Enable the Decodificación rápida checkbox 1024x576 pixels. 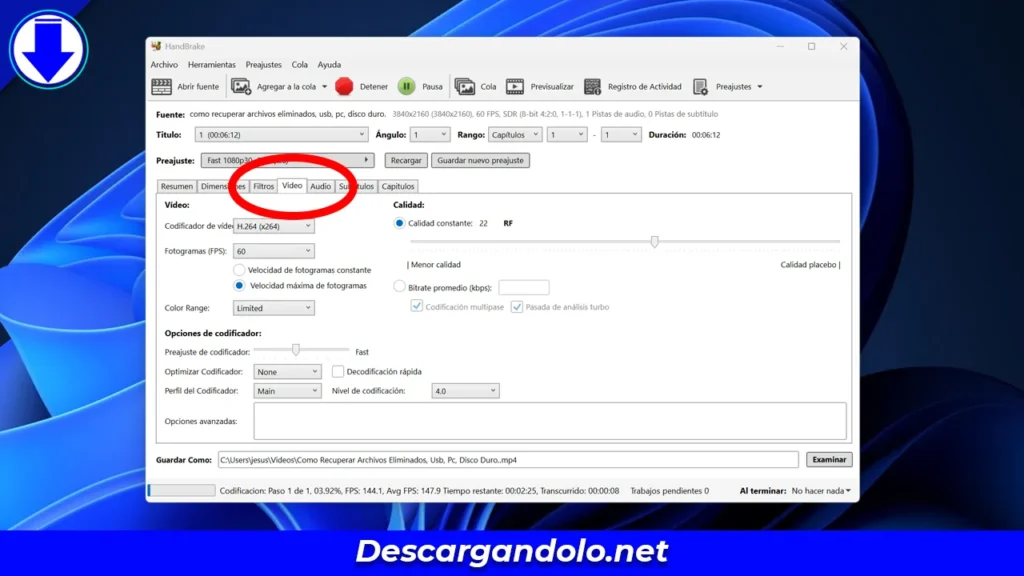tap(338, 371)
